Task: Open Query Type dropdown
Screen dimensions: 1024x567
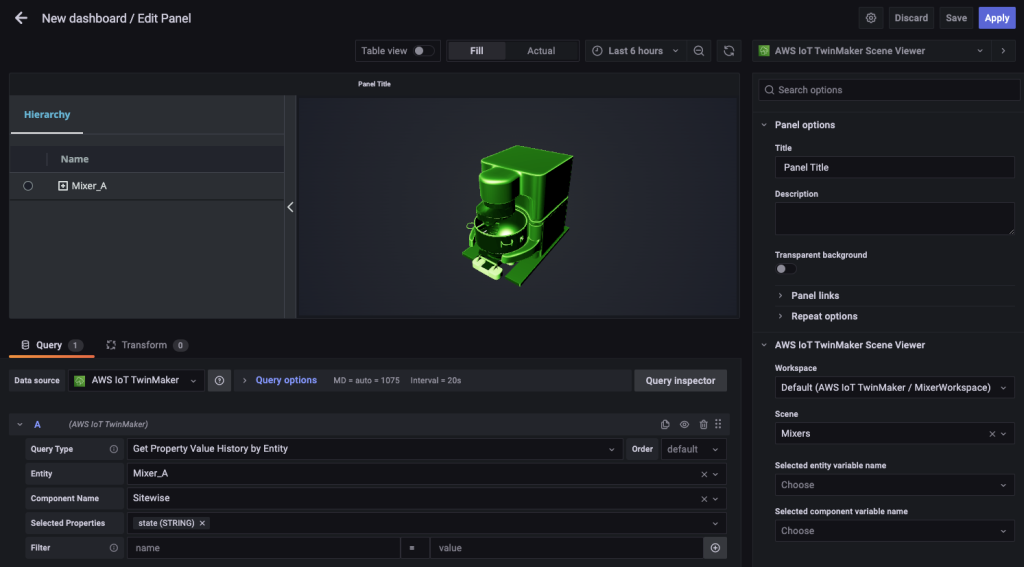Action: (x=374, y=449)
